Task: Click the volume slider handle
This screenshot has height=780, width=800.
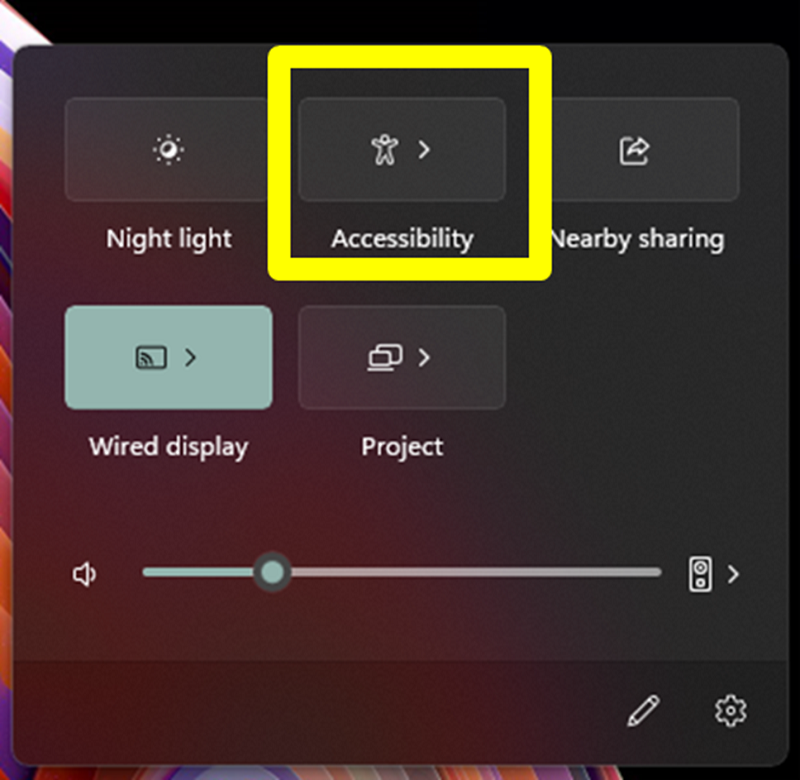Action: click(x=272, y=572)
